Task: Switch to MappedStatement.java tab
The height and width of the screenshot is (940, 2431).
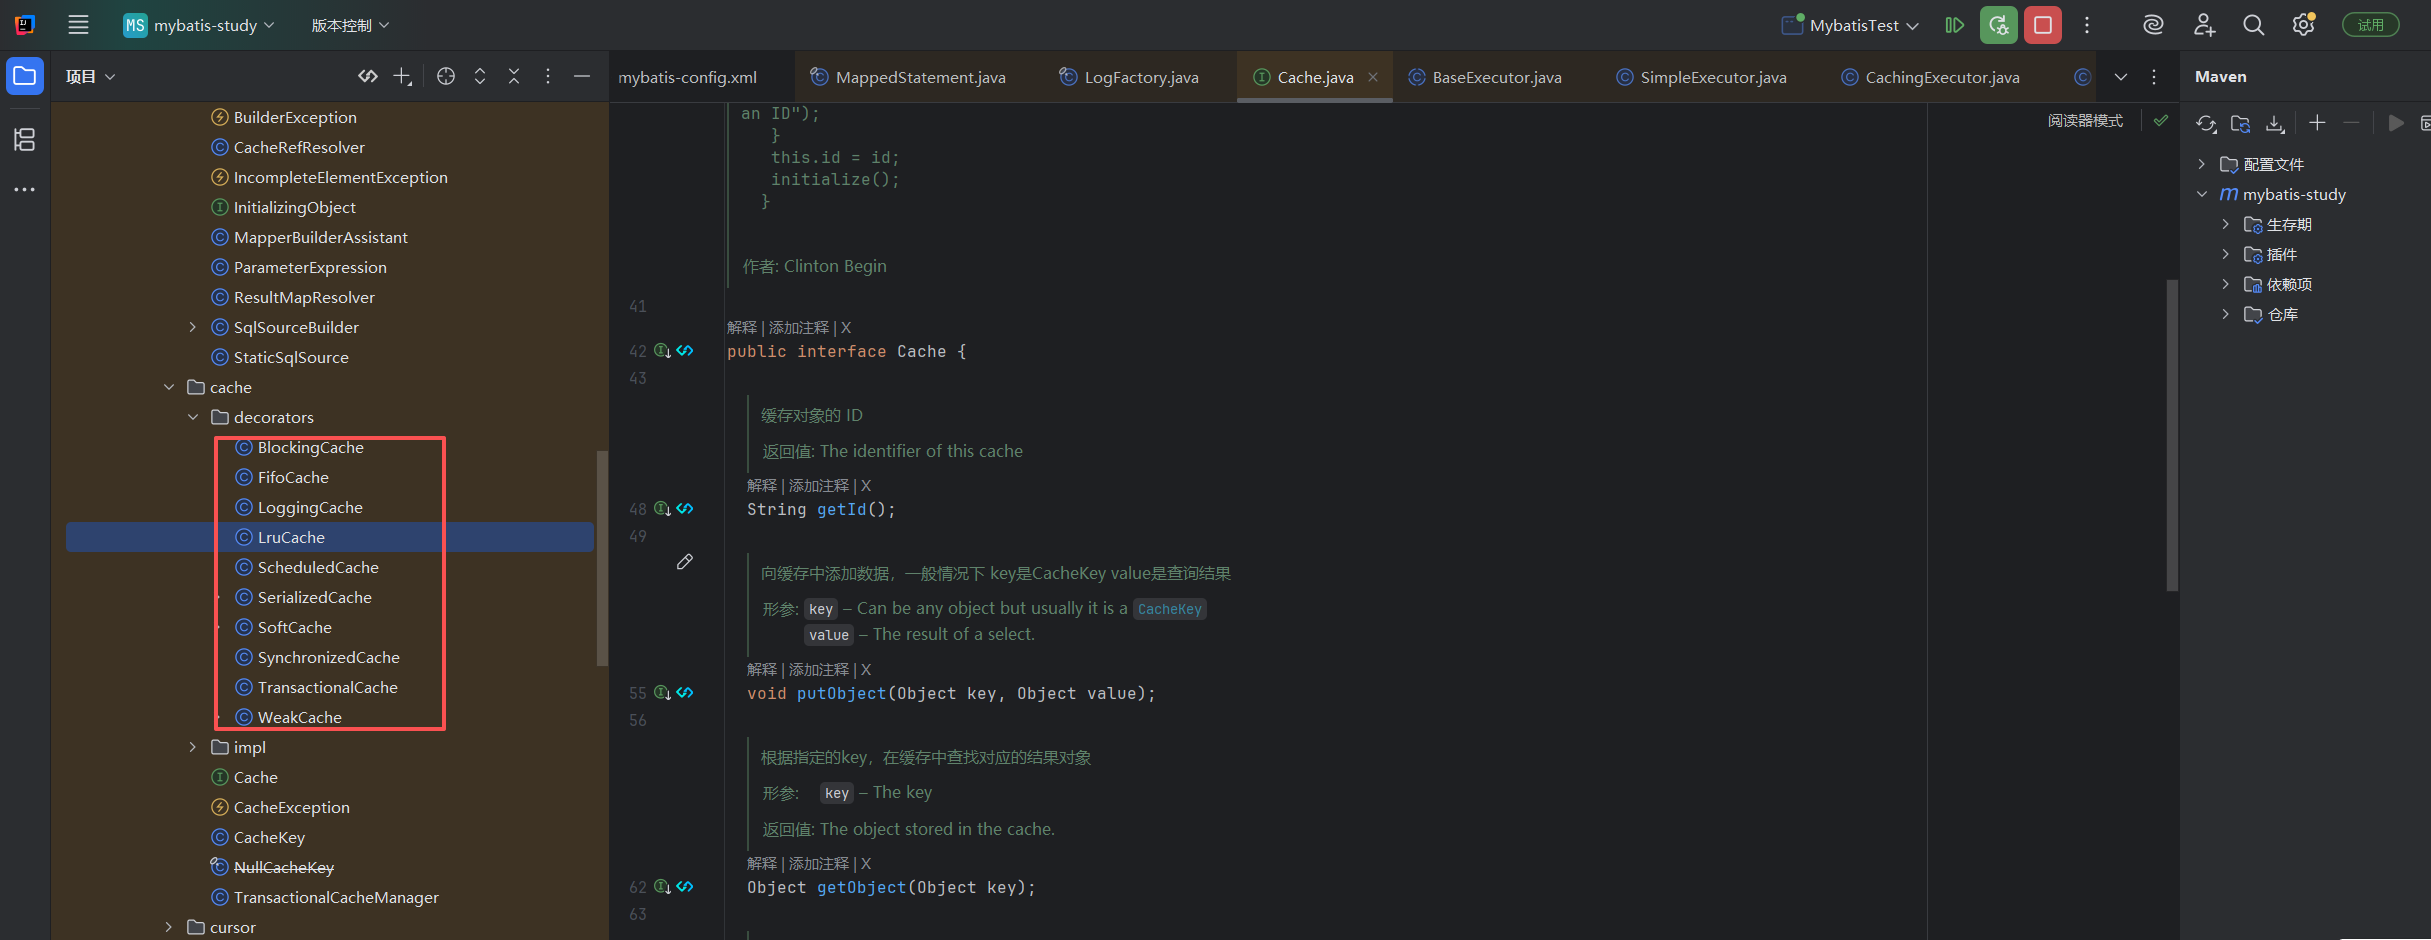Action: tap(908, 77)
